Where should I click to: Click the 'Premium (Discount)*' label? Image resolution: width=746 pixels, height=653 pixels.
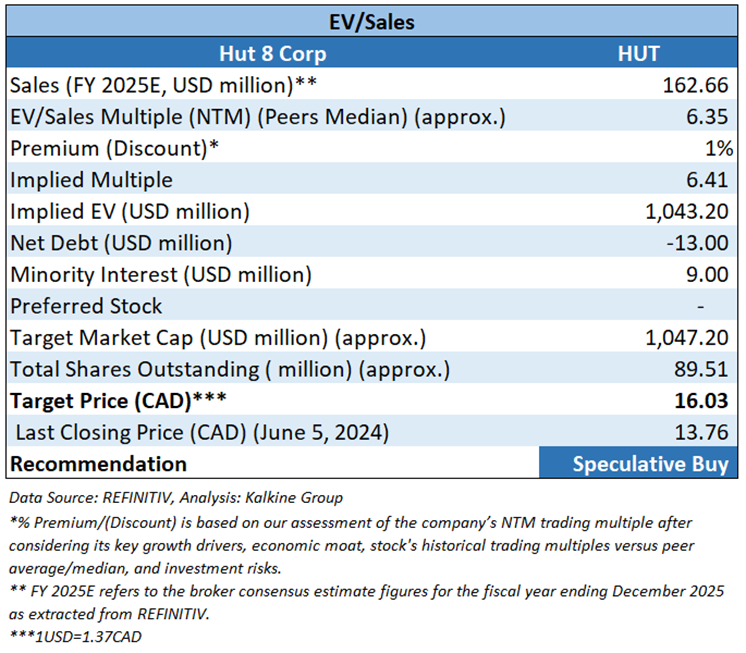pyautogui.click(x=114, y=149)
